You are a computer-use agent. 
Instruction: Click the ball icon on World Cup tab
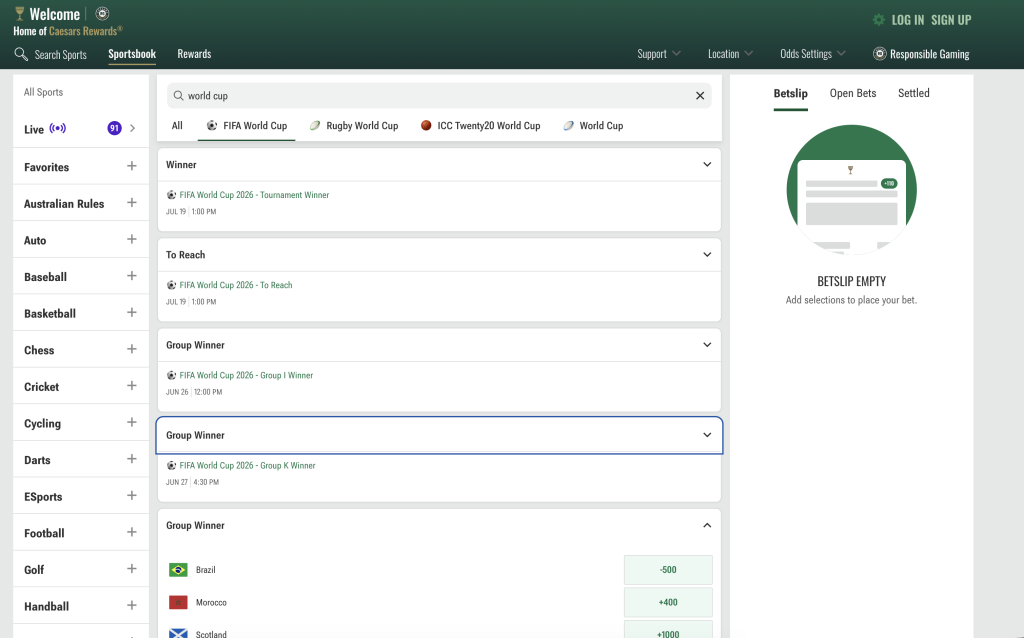[568, 125]
